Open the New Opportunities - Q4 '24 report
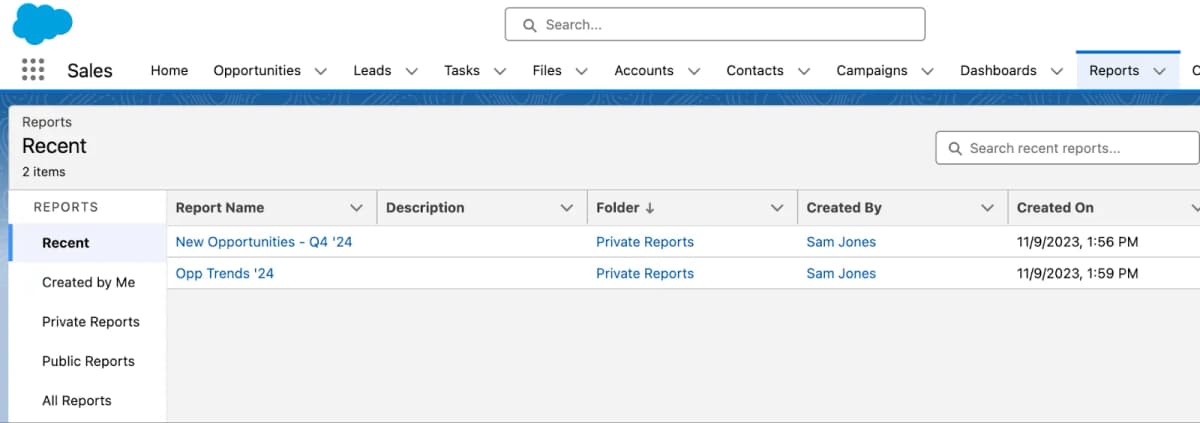Screen dimensions: 1200x423 tap(264, 242)
